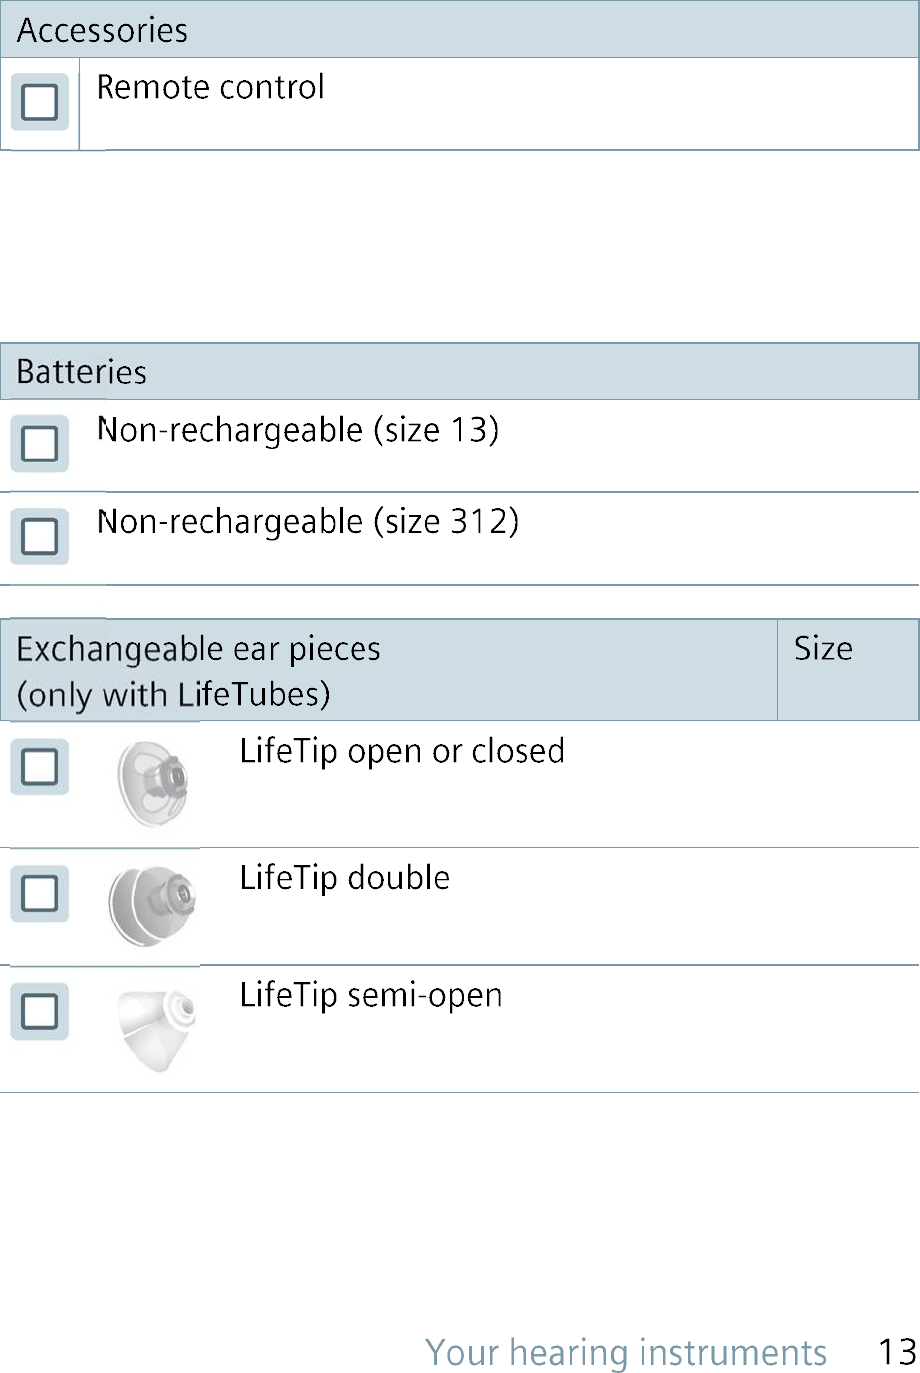The height and width of the screenshot is (1373, 920).
Task: Click the LifeTip semi-open ear piece image
Action: 156,1030
